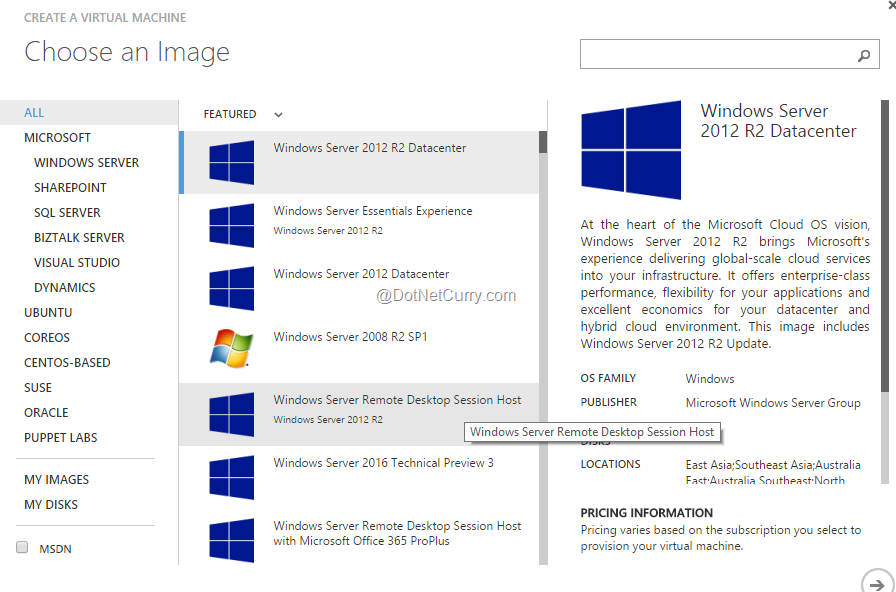Click the Windows Server 2008 R2 SP1 flag icon
The height and width of the screenshot is (592, 896).
[231, 348]
